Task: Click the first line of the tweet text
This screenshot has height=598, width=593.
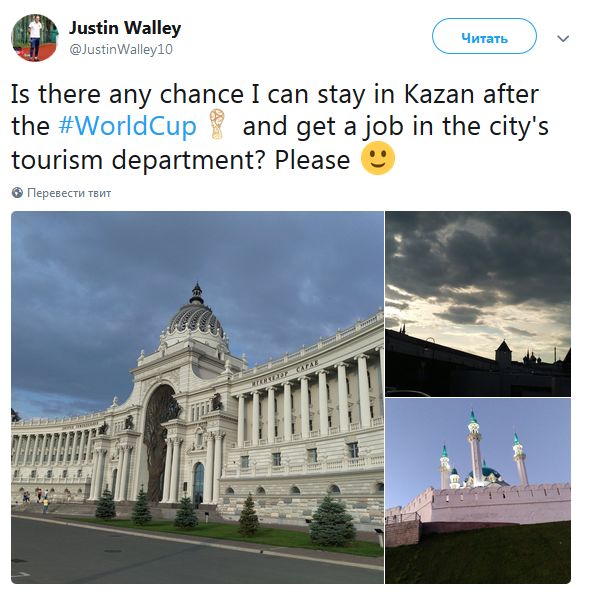Action: [x=275, y=94]
